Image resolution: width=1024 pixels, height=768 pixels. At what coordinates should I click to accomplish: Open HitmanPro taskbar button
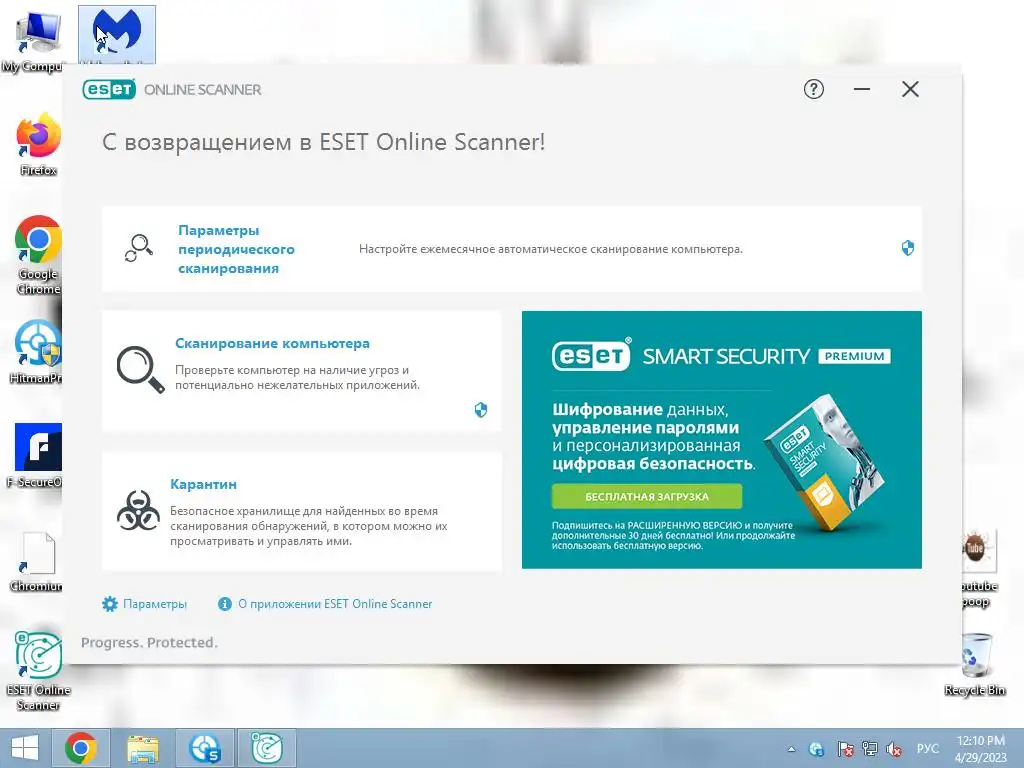click(x=206, y=748)
